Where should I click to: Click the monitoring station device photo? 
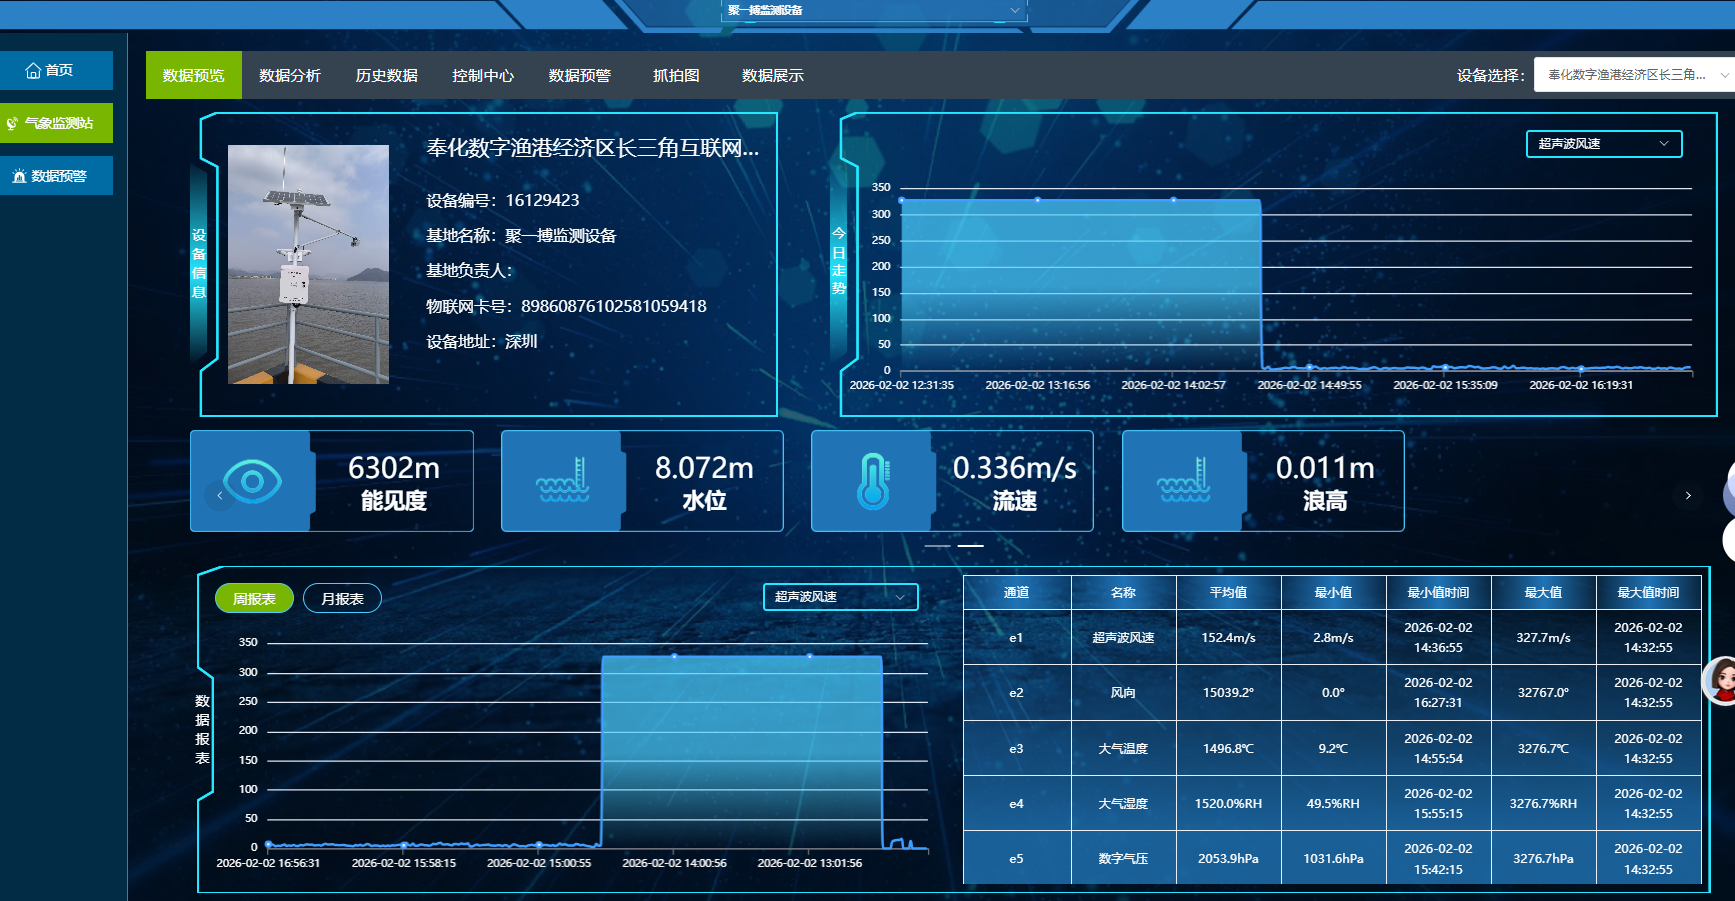click(x=308, y=264)
